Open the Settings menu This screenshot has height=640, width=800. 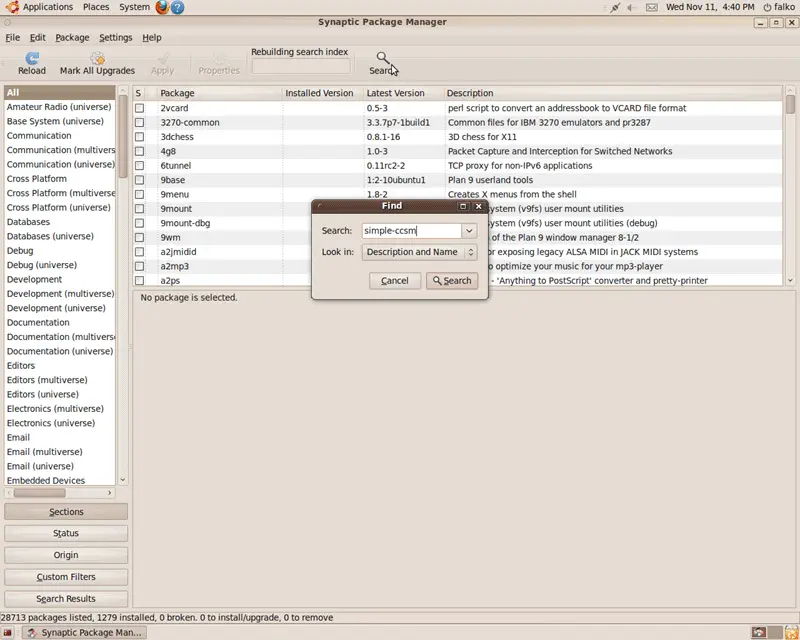click(x=115, y=37)
